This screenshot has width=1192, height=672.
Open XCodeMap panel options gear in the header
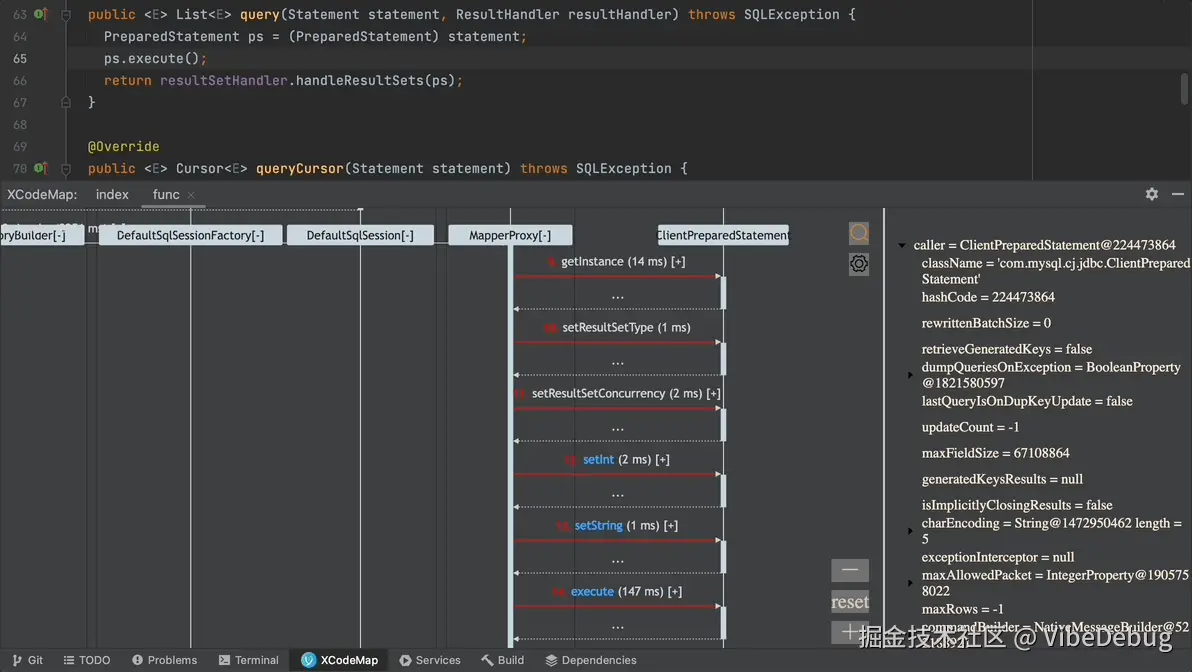click(x=1152, y=195)
